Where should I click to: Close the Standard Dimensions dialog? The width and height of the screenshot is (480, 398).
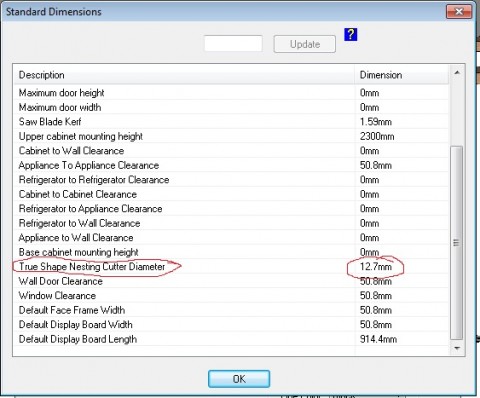pyautogui.click(x=459, y=12)
